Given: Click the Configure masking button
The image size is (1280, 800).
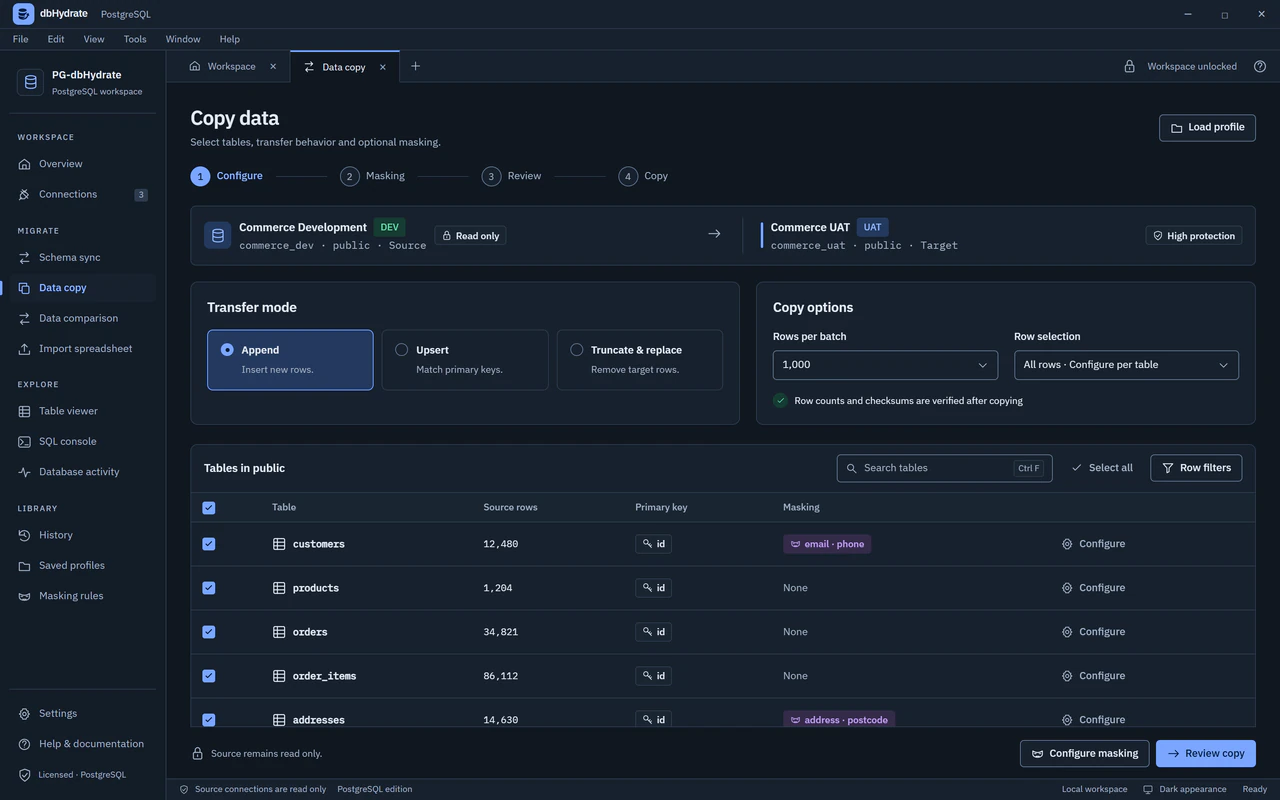Looking at the screenshot, I should pos(1085,753).
